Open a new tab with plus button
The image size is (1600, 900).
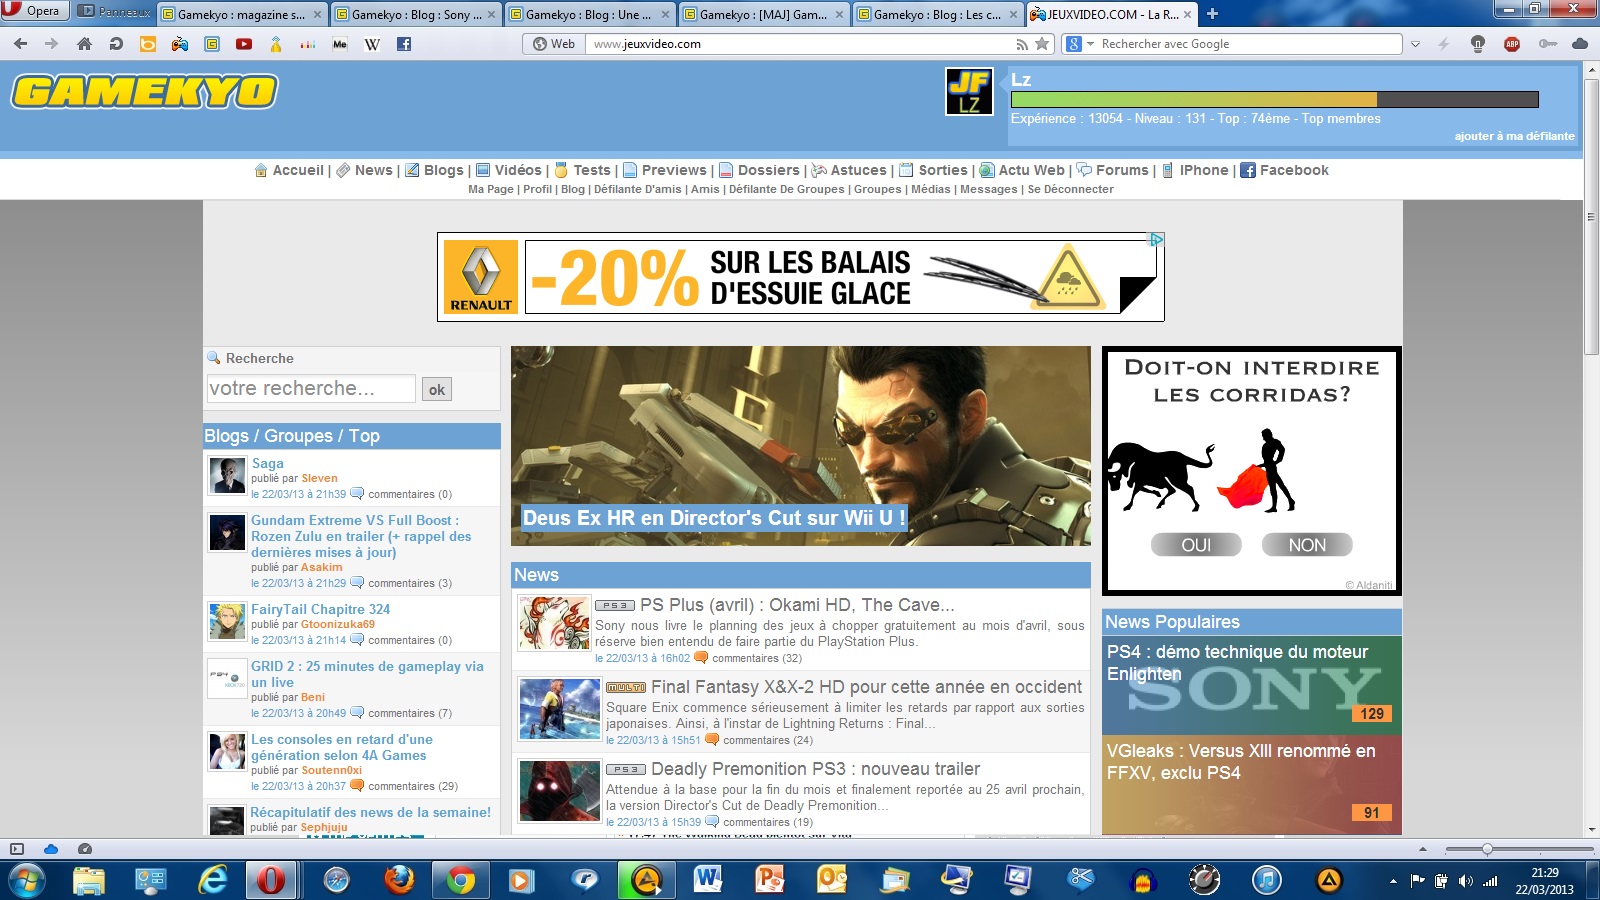pyautogui.click(x=1212, y=14)
